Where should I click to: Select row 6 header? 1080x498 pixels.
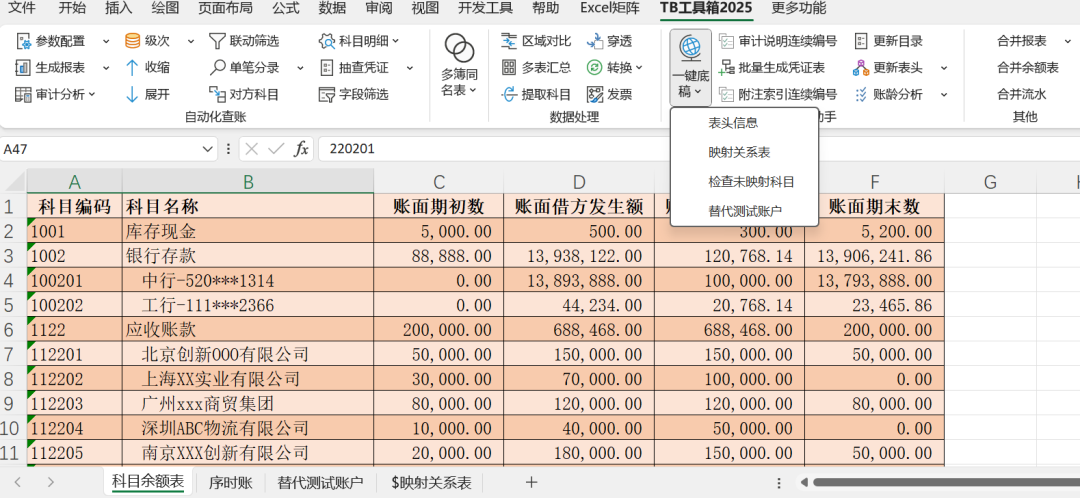coord(13,329)
